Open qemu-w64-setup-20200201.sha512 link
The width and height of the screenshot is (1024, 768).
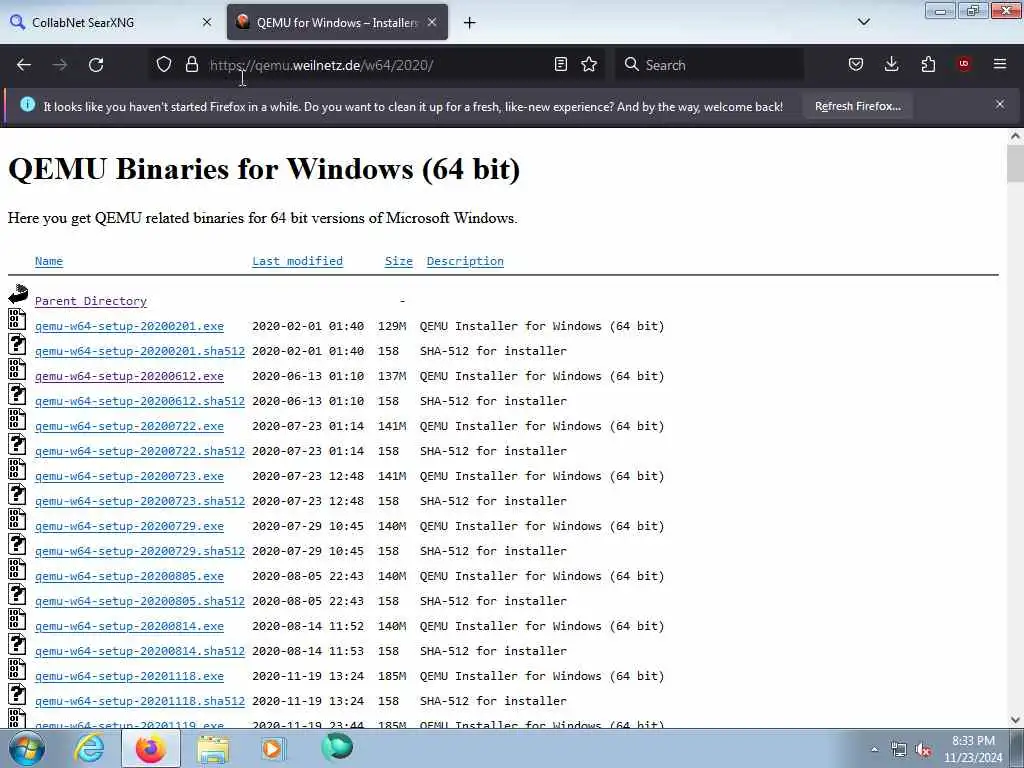pos(140,351)
